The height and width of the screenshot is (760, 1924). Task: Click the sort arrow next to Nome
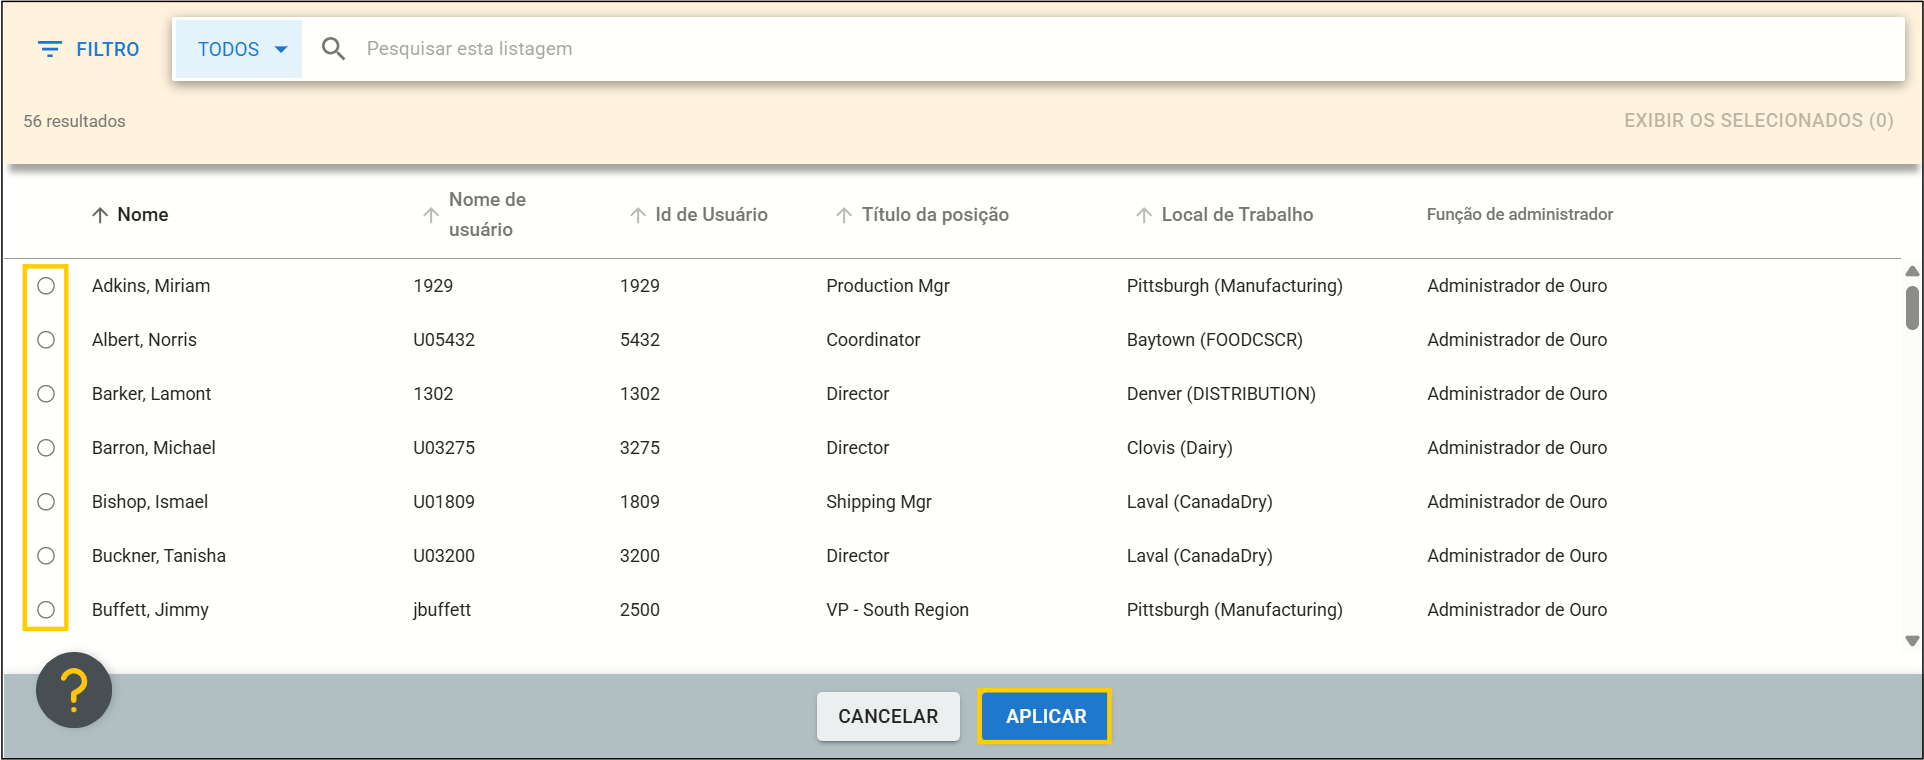tap(100, 215)
